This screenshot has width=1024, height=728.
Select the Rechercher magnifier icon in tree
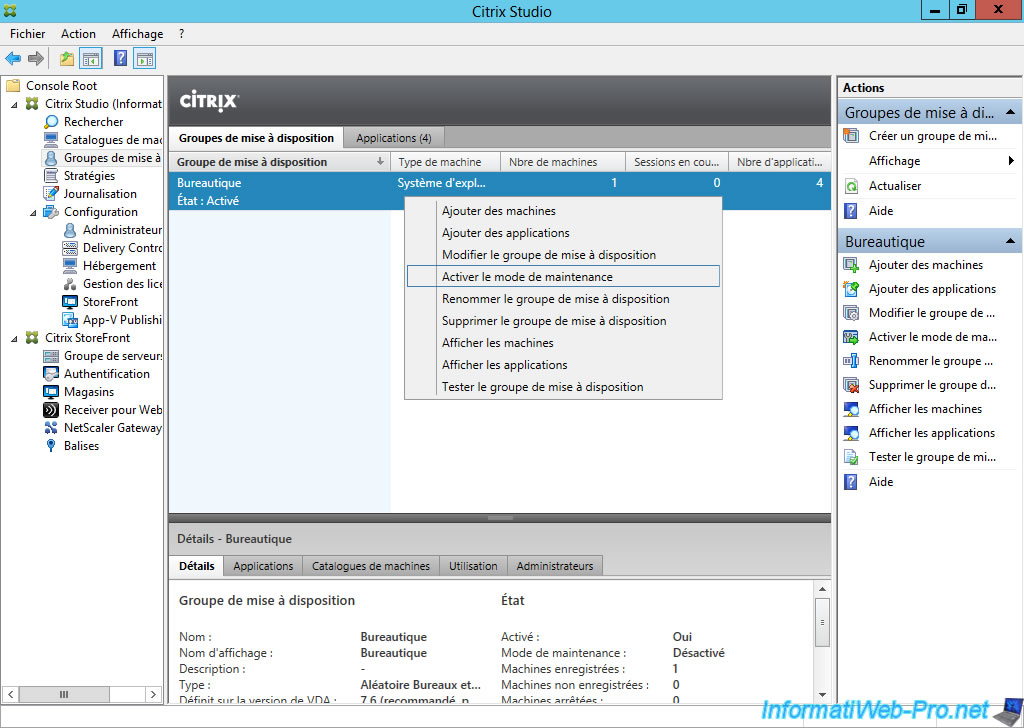coord(51,121)
